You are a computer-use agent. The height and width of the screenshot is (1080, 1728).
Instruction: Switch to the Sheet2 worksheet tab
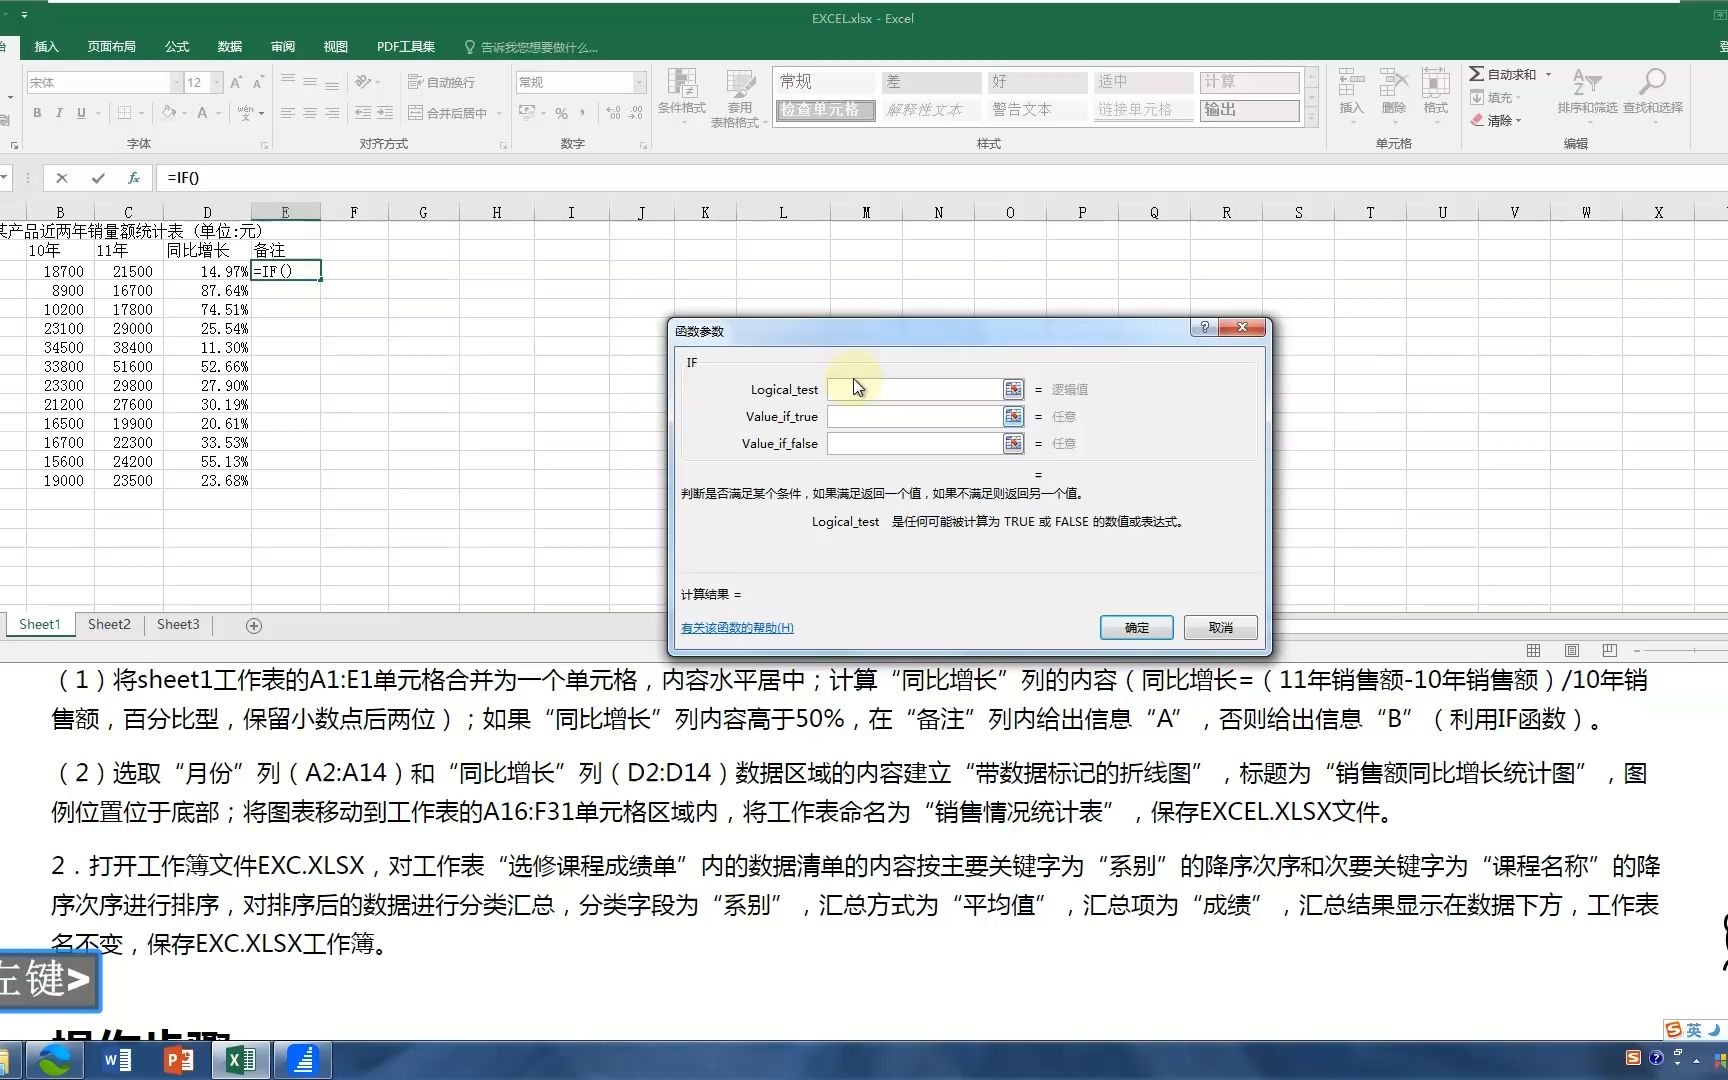tap(109, 624)
